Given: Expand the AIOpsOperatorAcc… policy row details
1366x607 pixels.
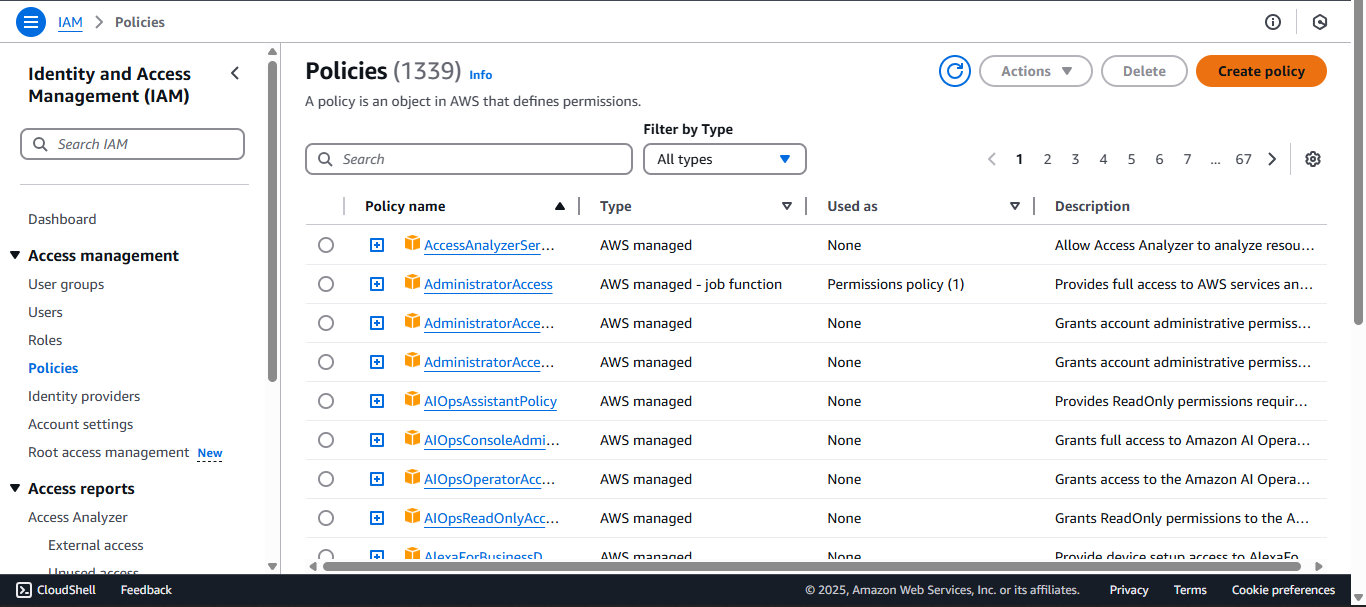Looking at the screenshot, I should [x=377, y=479].
